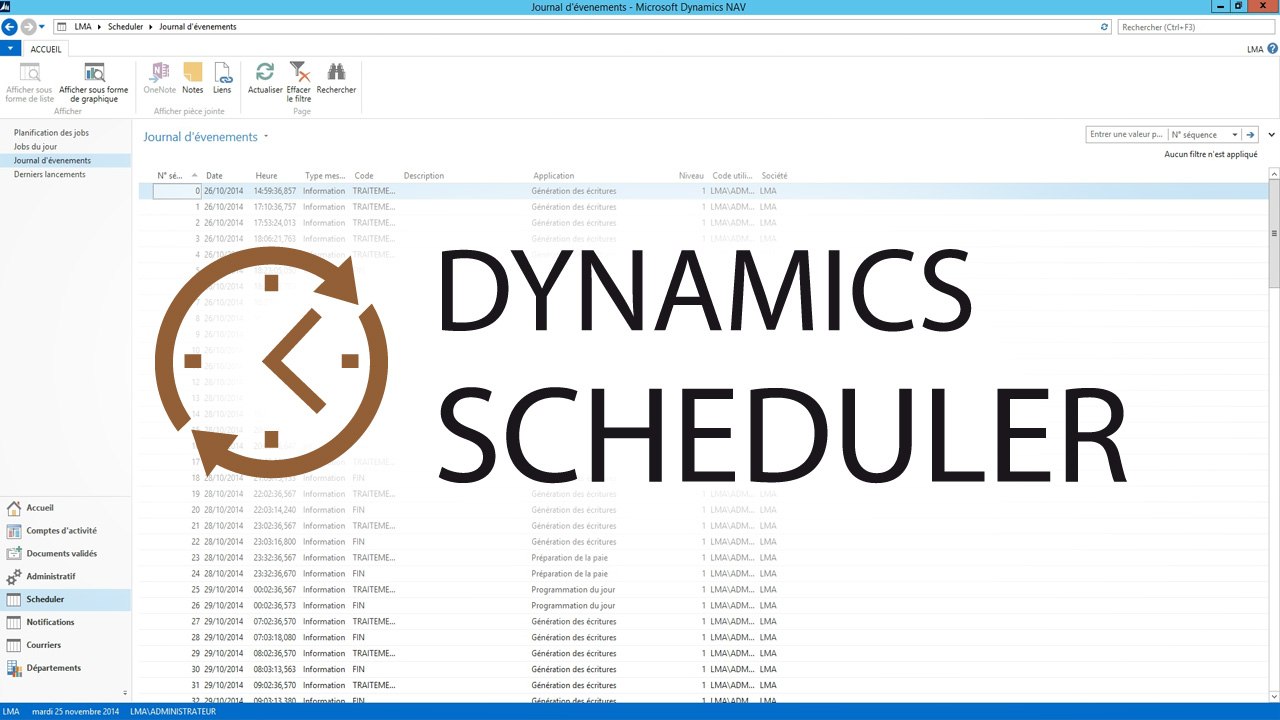Expand the filter pane chevron
Screen dimensions: 1280x720
click(1271, 134)
